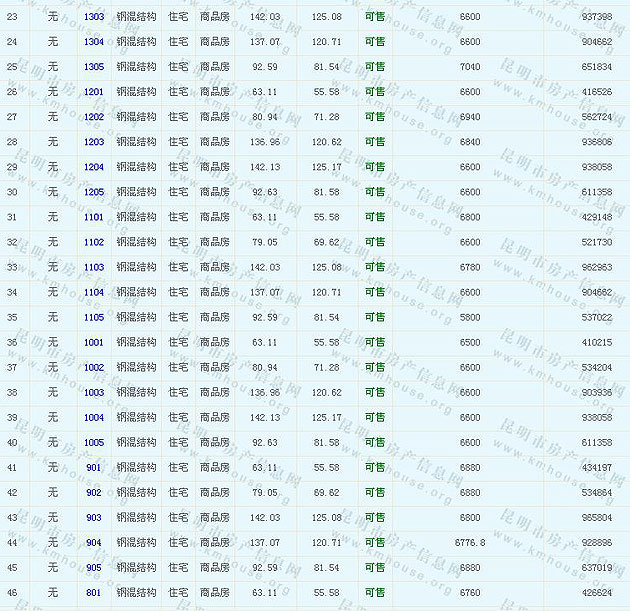Click room number 1202
The image size is (630, 611).
(x=94, y=117)
